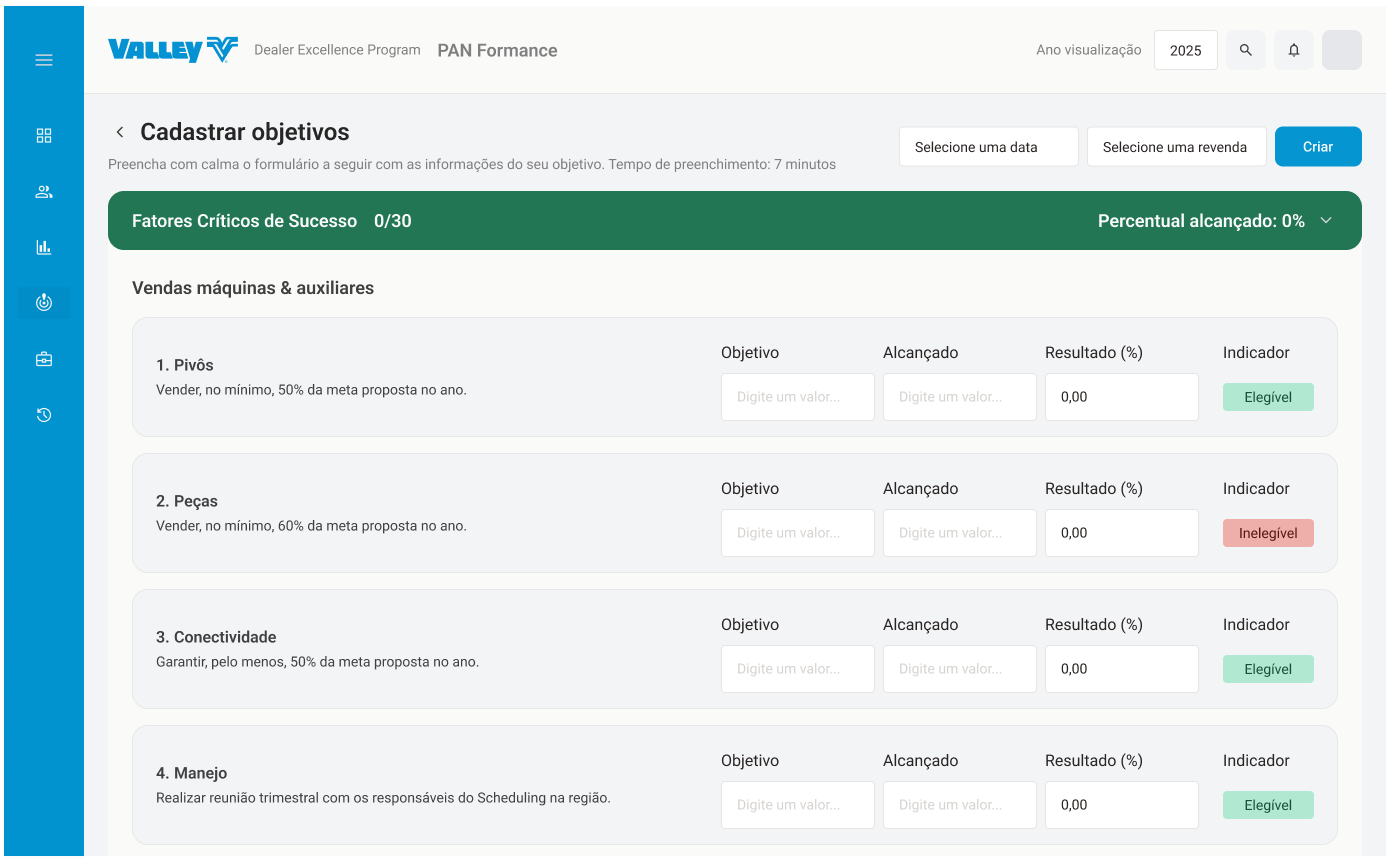Open the briefcase icon in sidebar
1386x862 pixels.
click(44, 359)
